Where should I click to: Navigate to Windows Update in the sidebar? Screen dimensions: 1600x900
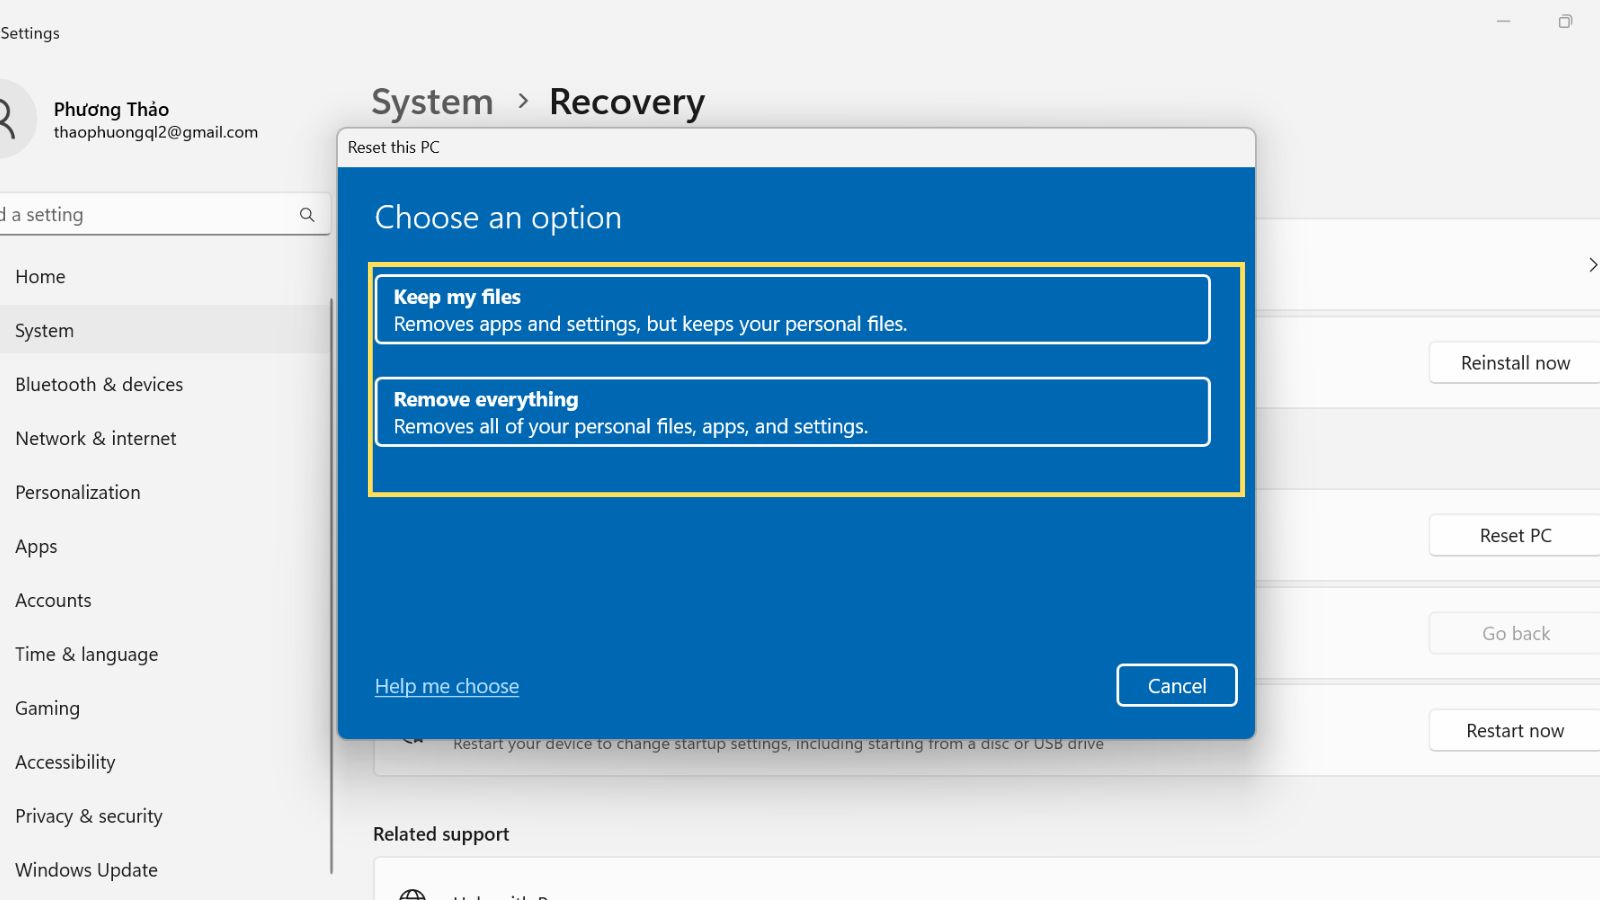pyautogui.click(x=86, y=869)
